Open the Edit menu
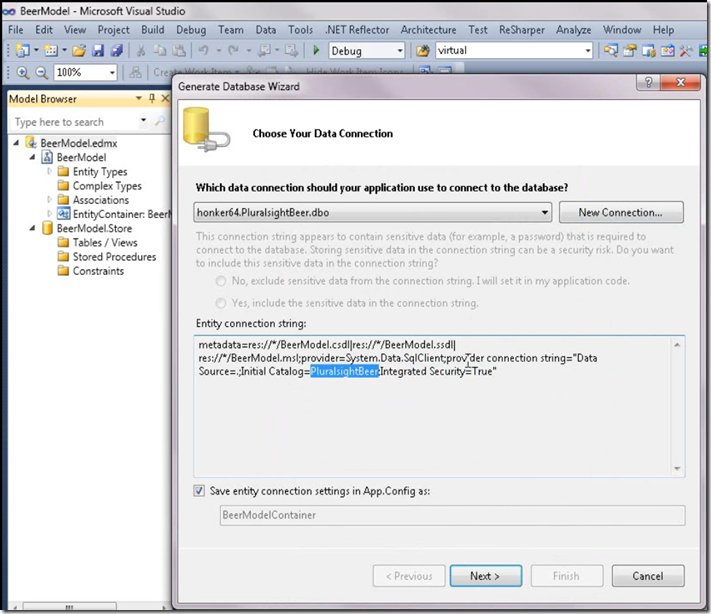 click(44, 30)
